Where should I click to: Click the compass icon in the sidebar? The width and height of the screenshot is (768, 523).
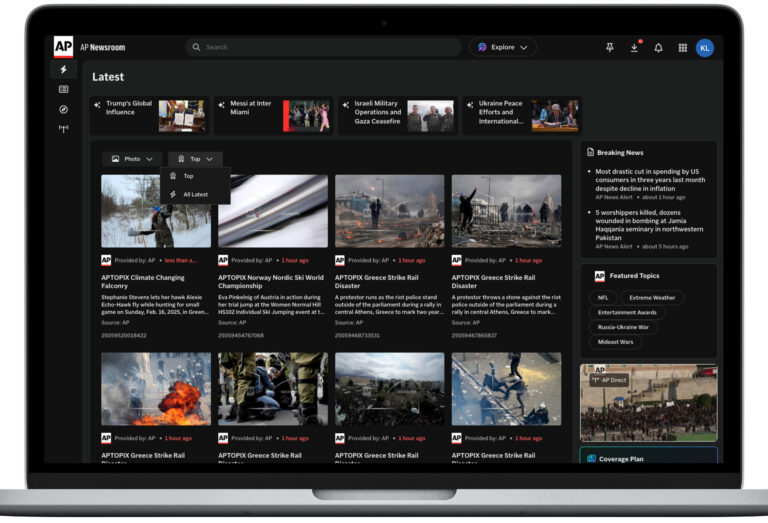coord(64,109)
